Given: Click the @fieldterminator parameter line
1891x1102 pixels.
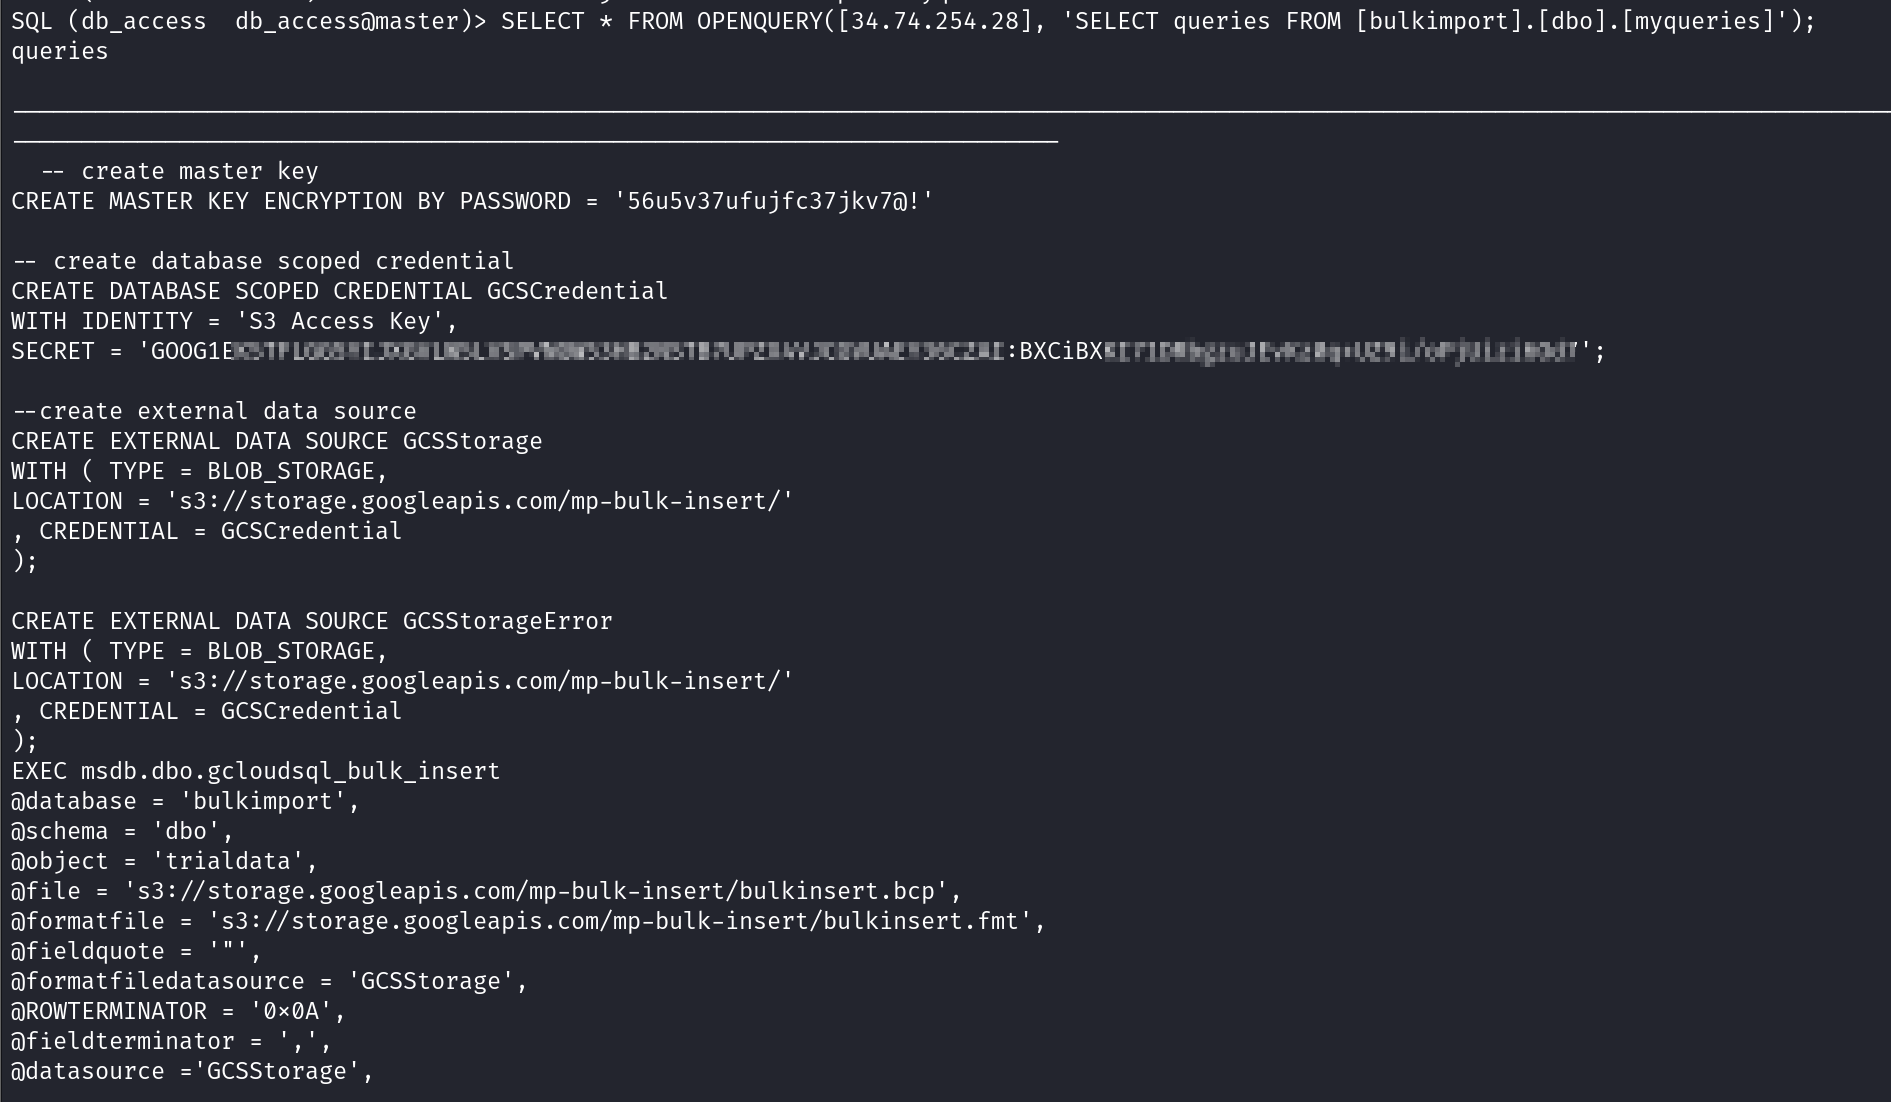Looking at the screenshot, I should pyautogui.click(x=171, y=1041).
